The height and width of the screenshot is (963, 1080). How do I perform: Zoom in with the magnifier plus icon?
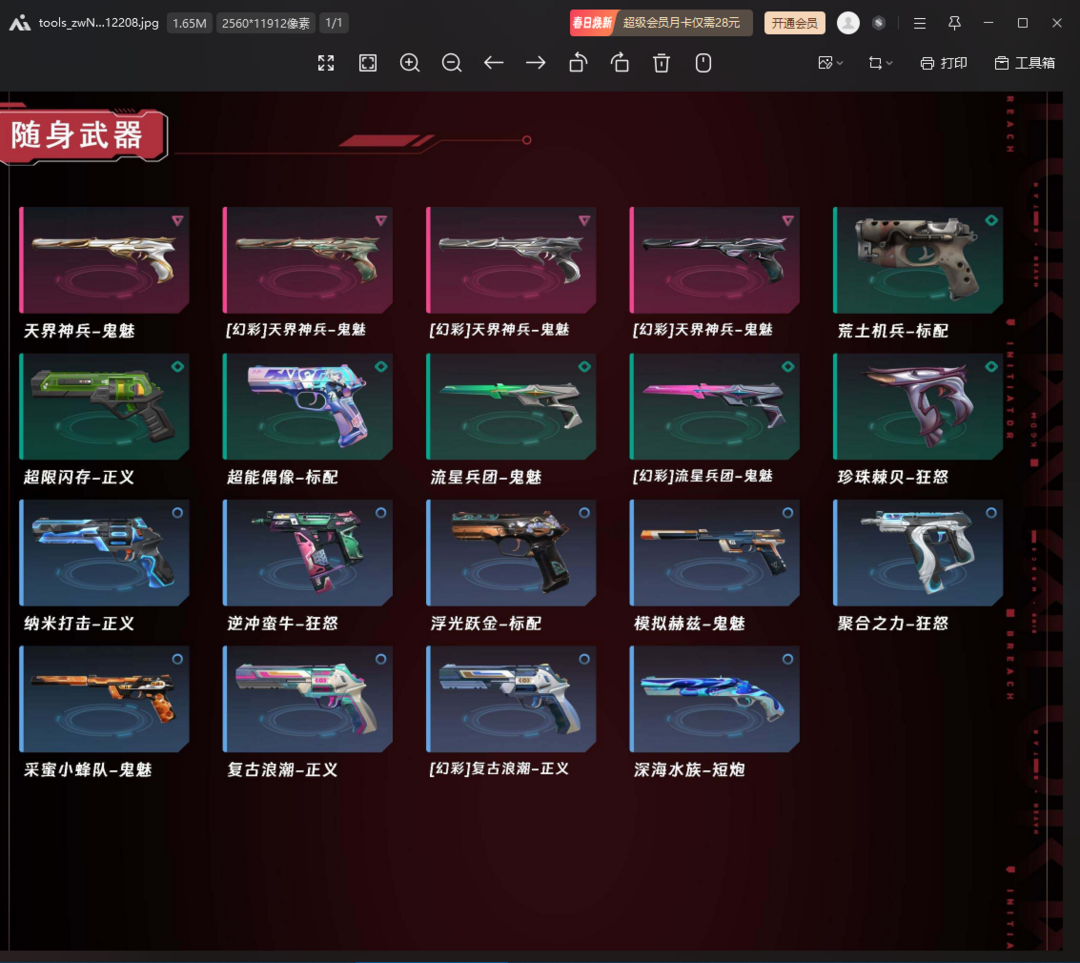[x=410, y=63]
